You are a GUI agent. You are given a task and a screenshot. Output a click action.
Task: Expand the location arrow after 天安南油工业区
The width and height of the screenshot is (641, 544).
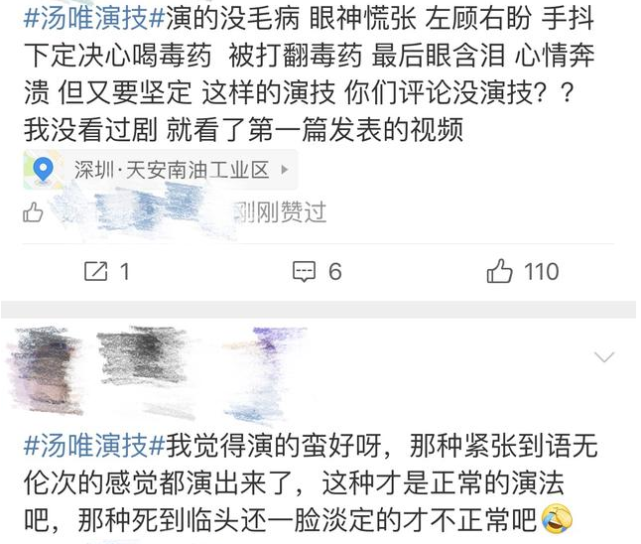[285, 170]
